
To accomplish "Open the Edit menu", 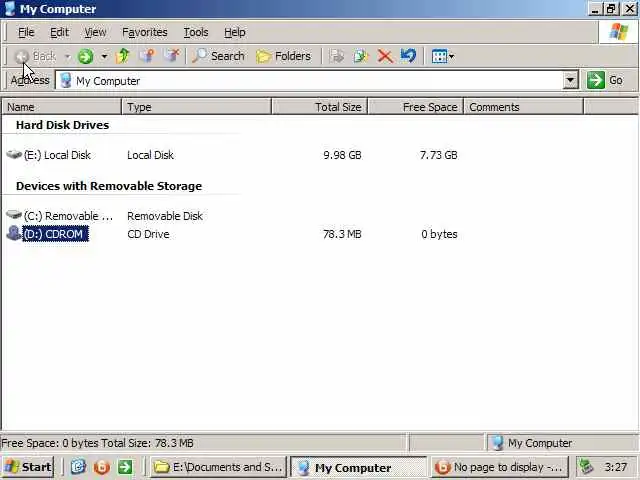I will tap(60, 32).
